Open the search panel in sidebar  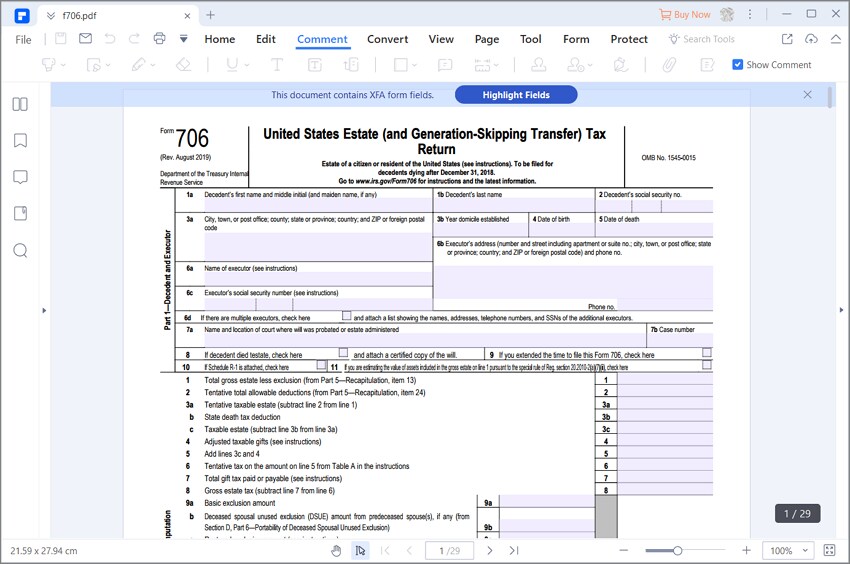(x=20, y=251)
